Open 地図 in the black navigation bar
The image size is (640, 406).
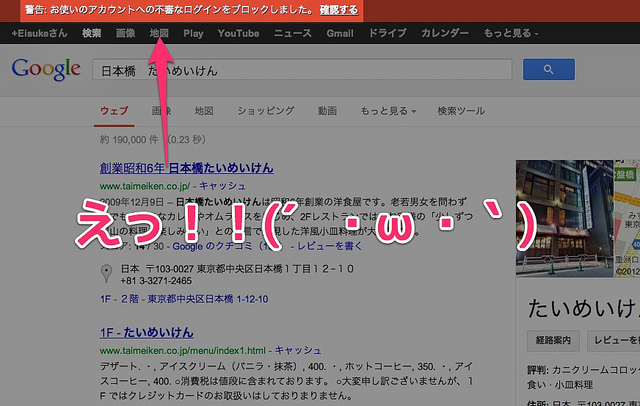click(159, 33)
